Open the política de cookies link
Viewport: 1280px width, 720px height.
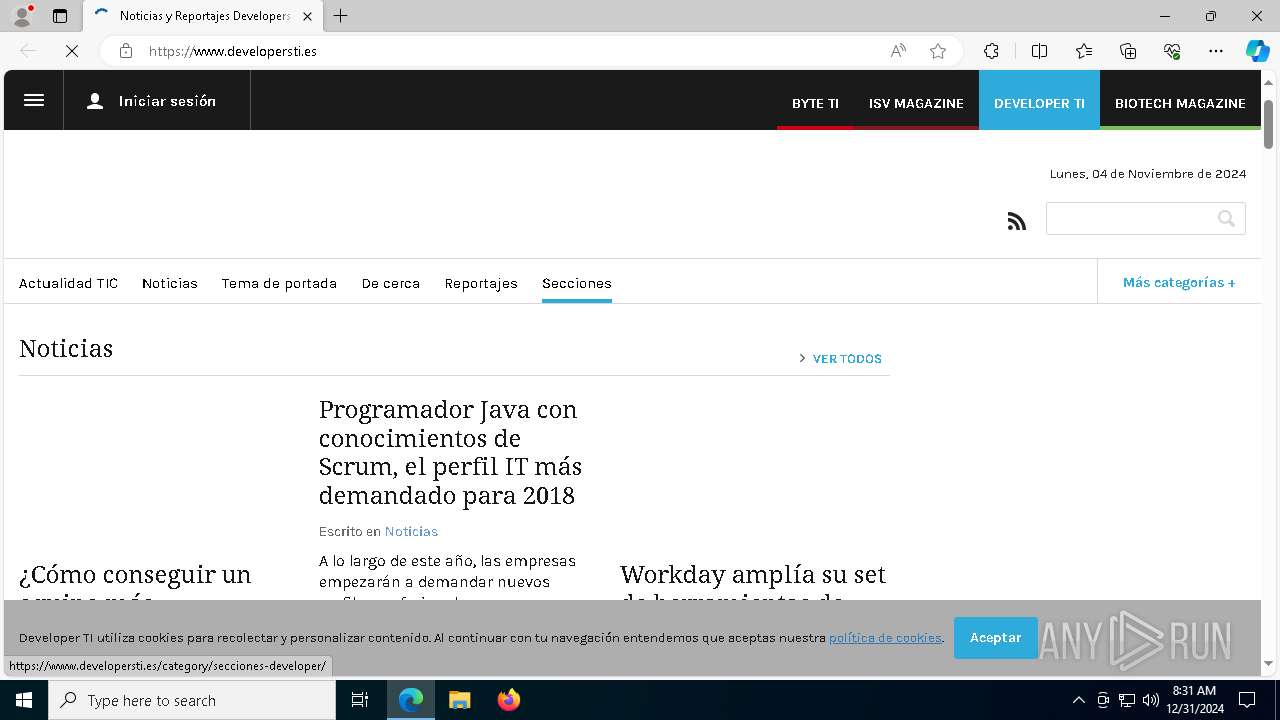(885, 637)
